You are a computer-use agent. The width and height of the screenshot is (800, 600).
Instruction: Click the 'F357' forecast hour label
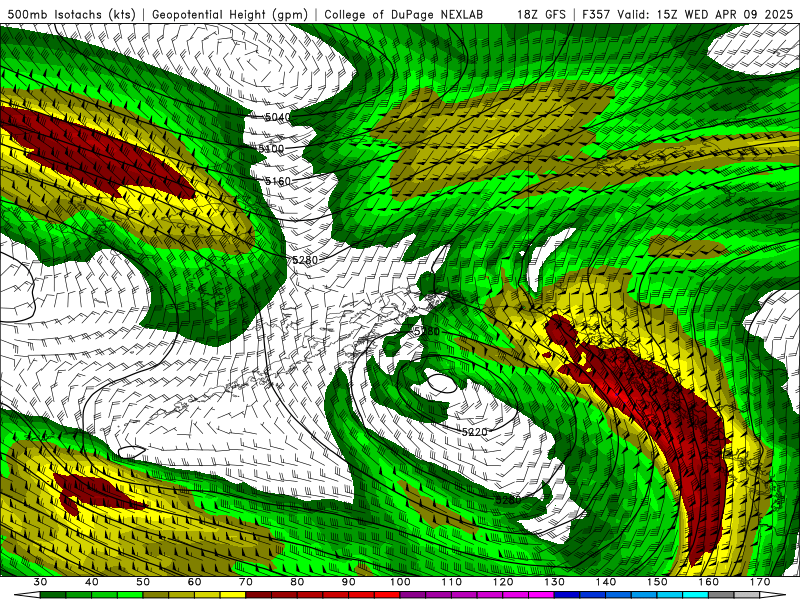(x=597, y=14)
